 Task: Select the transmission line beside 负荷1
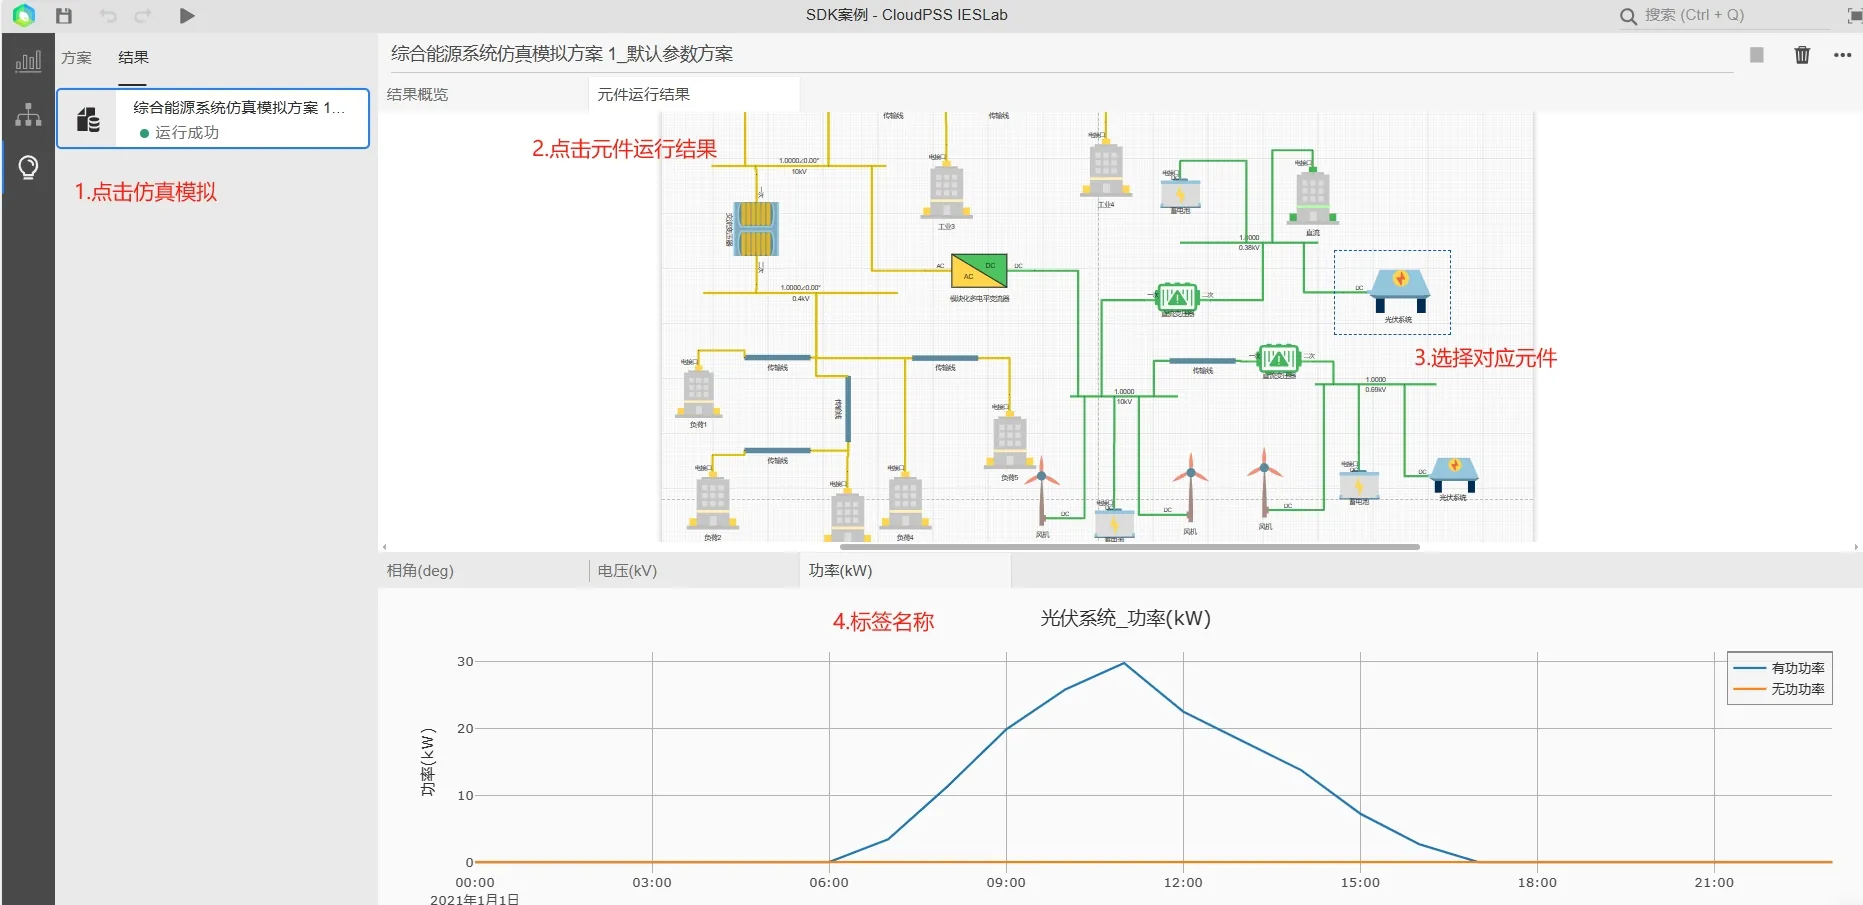click(x=777, y=357)
